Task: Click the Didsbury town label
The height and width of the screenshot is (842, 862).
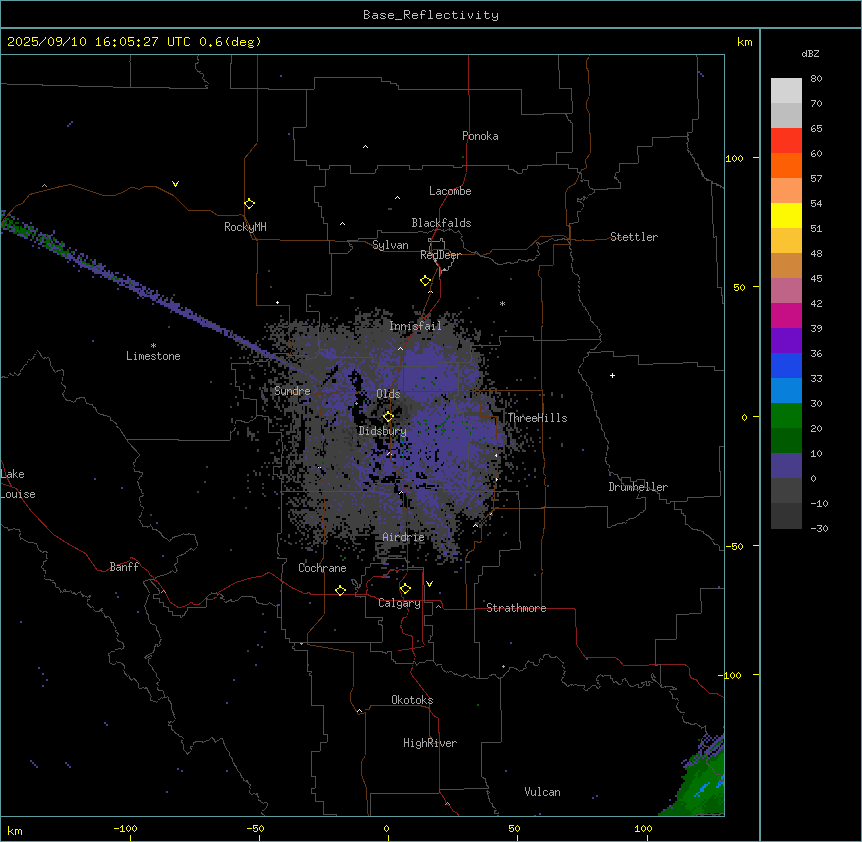Action: (382, 431)
